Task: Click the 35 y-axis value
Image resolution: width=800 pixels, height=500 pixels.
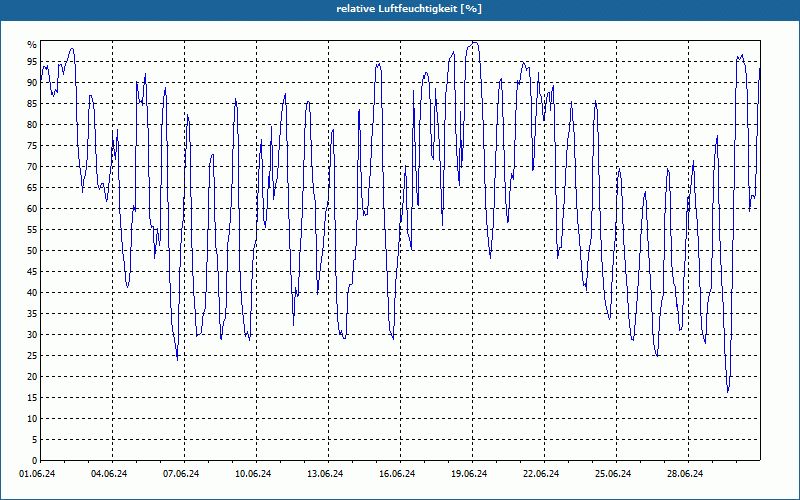Action: pyautogui.click(x=32, y=314)
